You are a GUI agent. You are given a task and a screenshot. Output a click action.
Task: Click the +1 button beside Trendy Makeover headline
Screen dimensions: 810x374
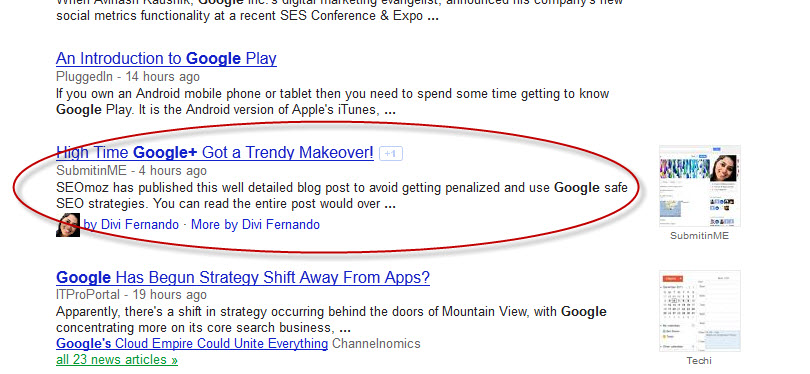pyautogui.click(x=391, y=153)
